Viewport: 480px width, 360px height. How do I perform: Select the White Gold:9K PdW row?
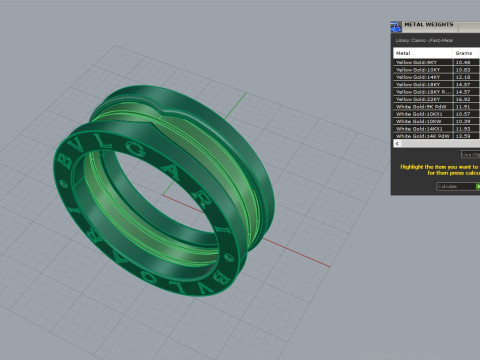[x=437, y=107]
